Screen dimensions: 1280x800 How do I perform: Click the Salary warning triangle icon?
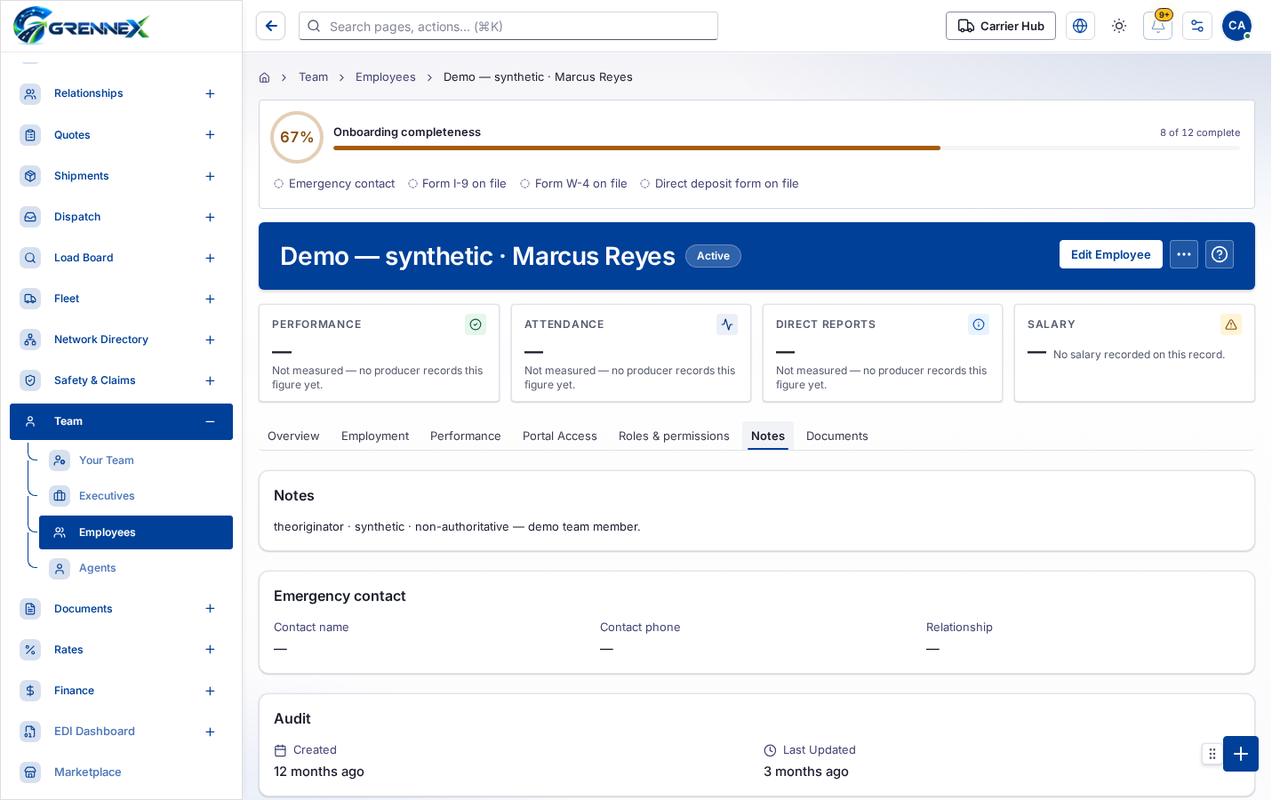(x=1231, y=324)
